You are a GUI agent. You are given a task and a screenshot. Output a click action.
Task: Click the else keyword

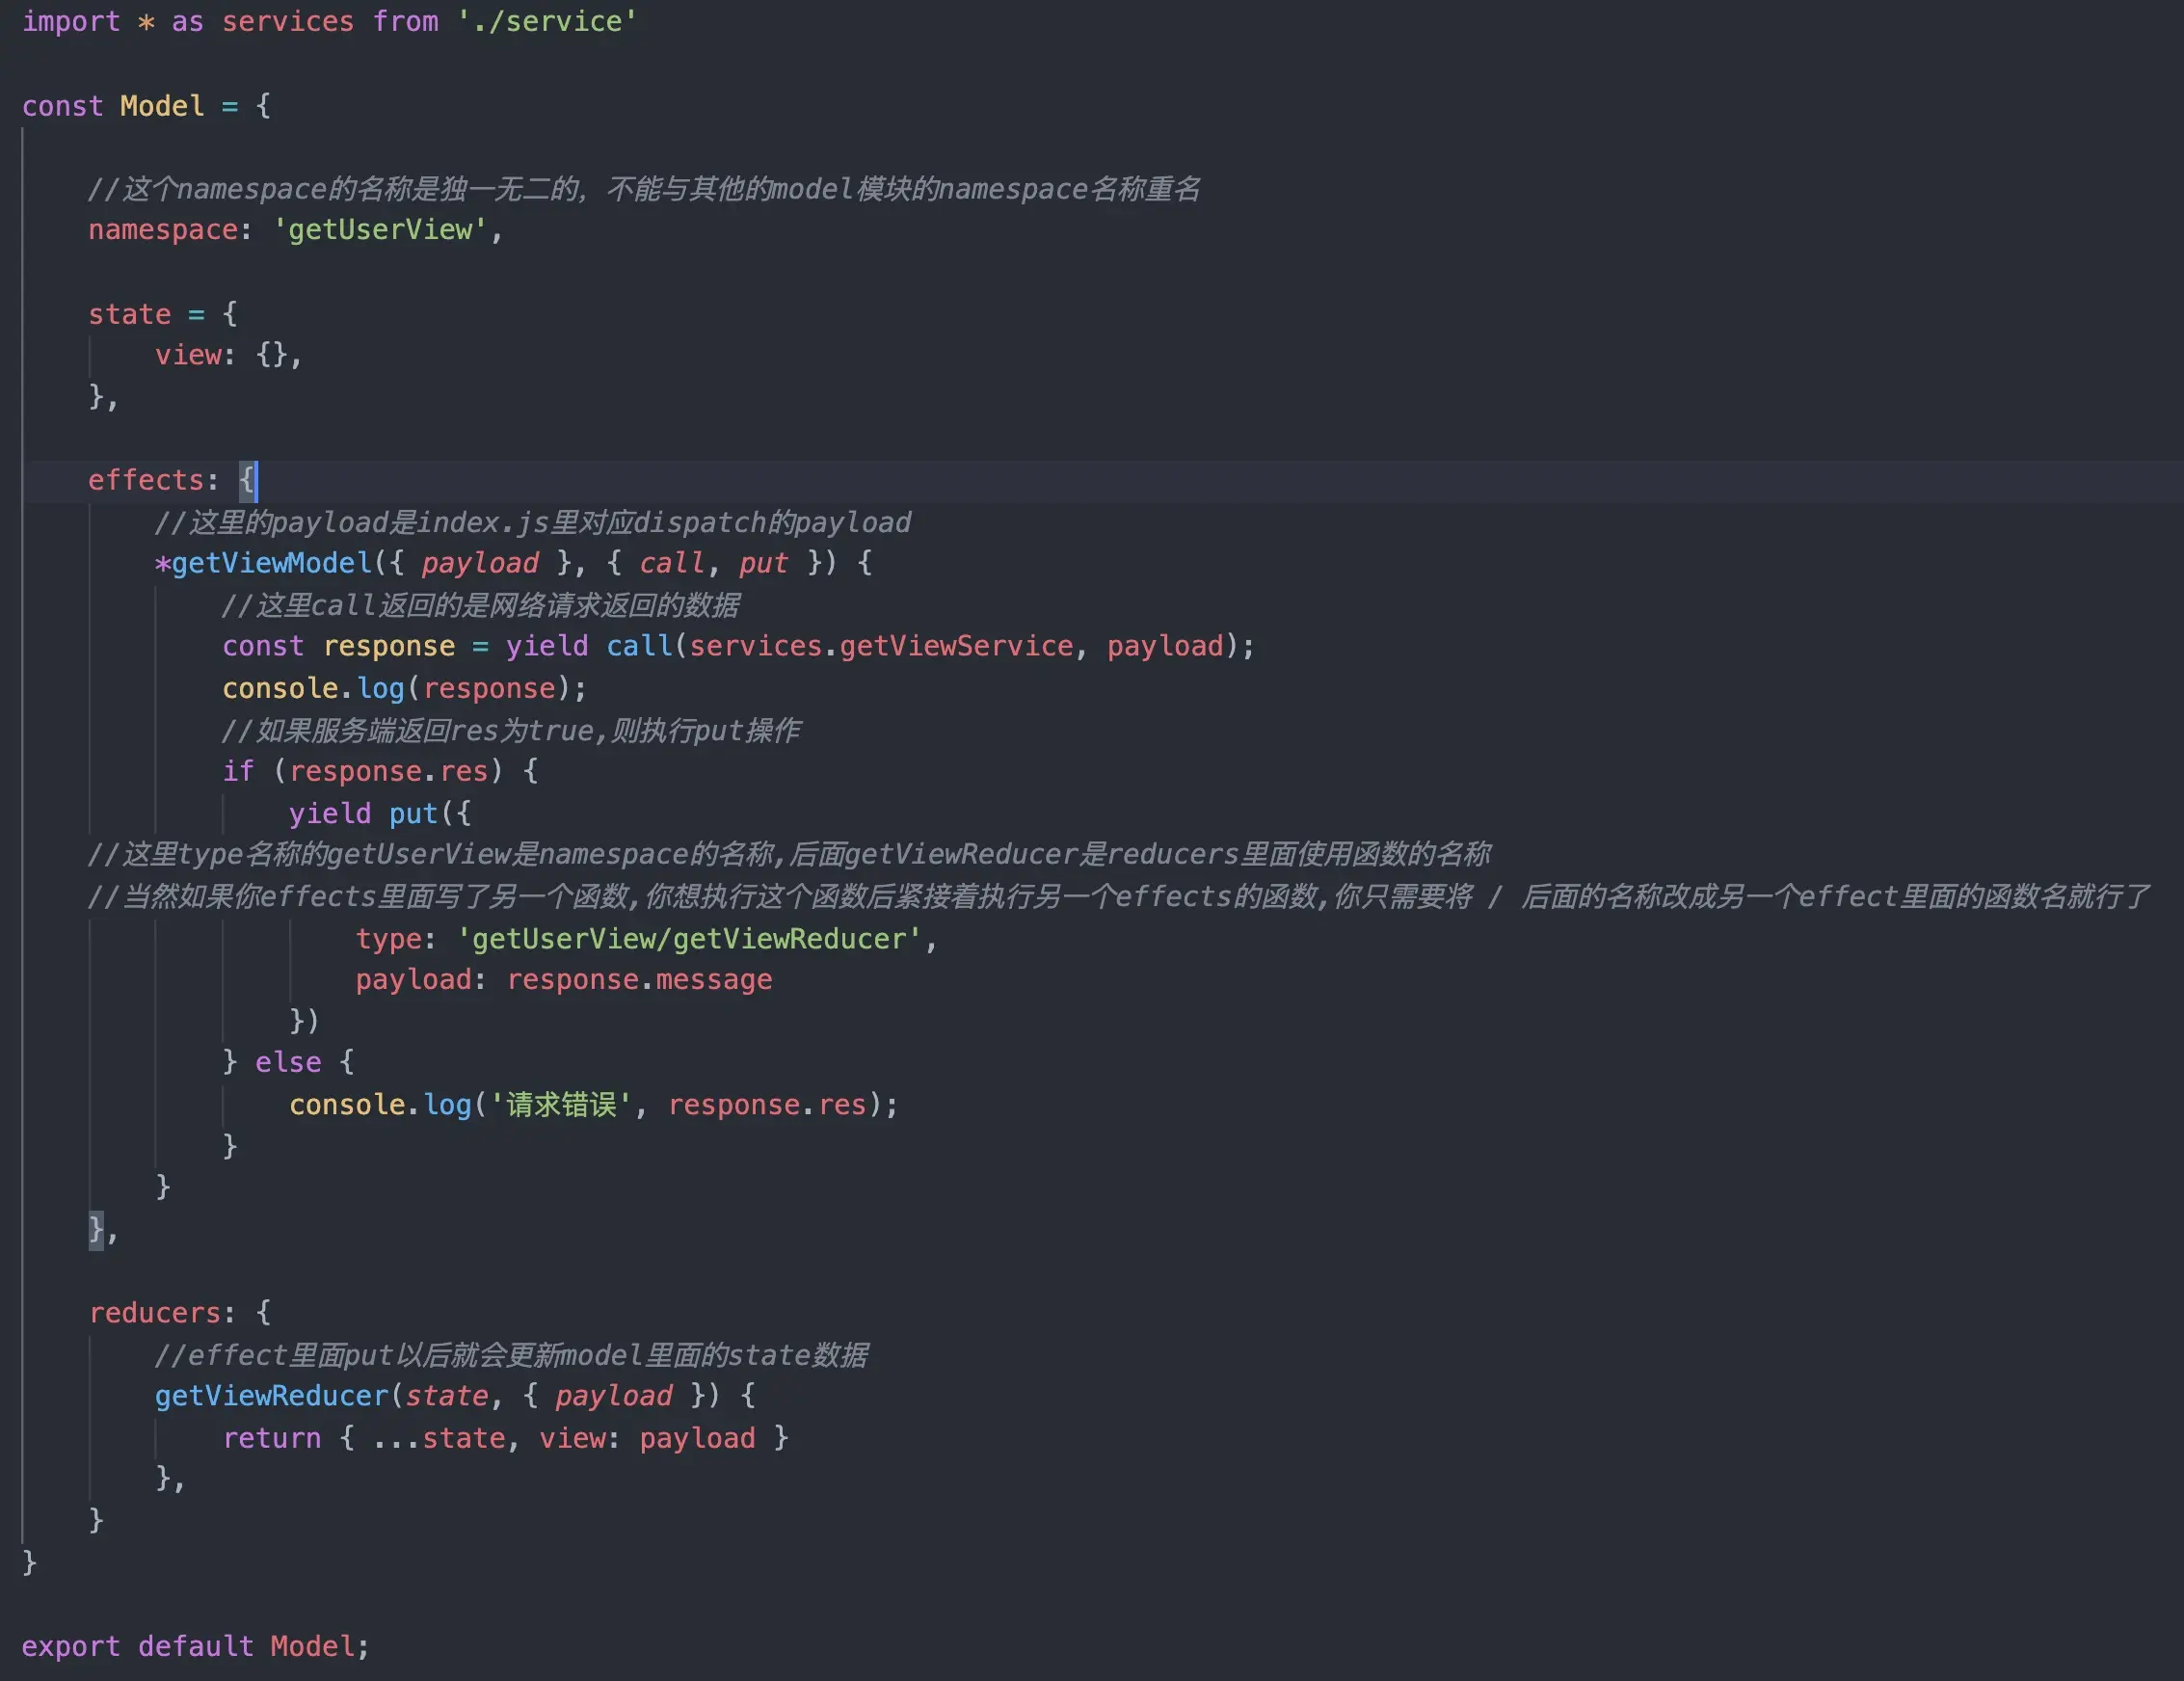[288, 1062]
